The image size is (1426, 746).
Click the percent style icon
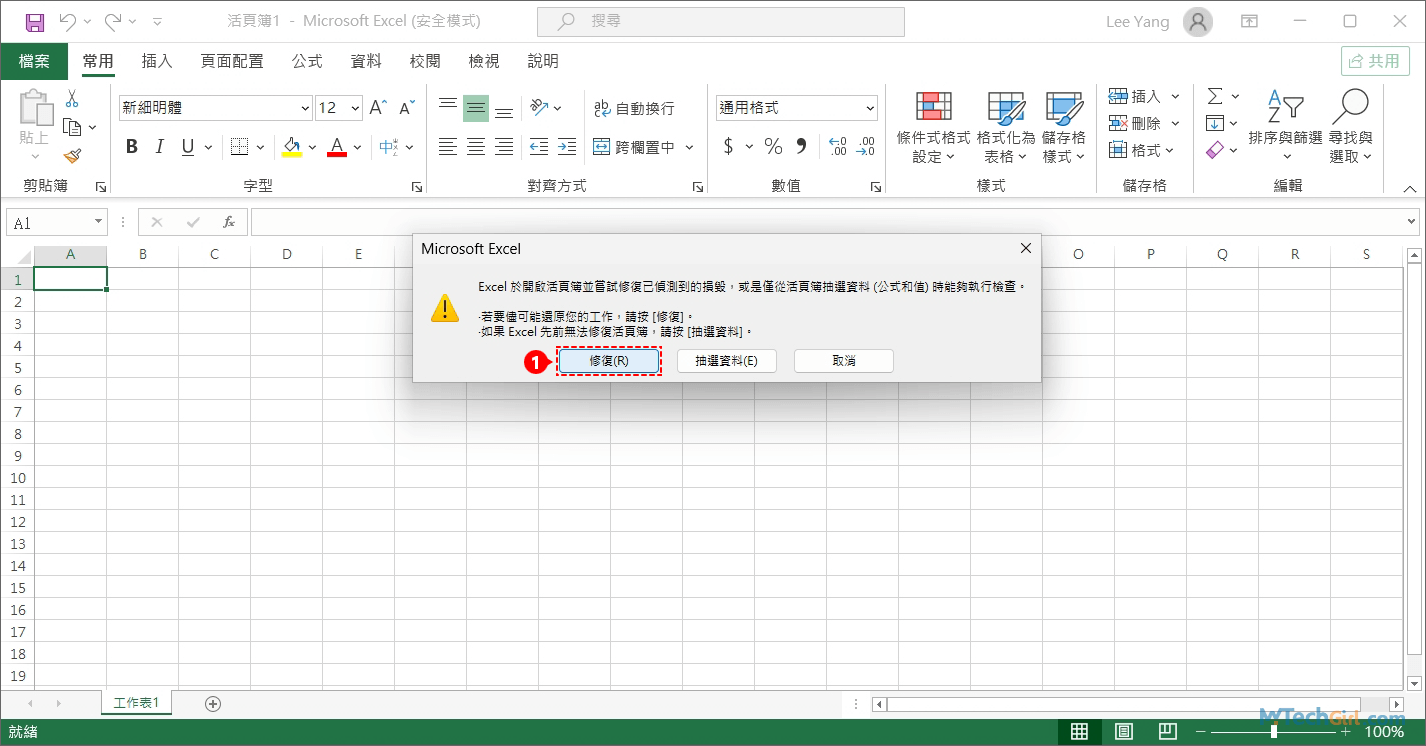773,147
